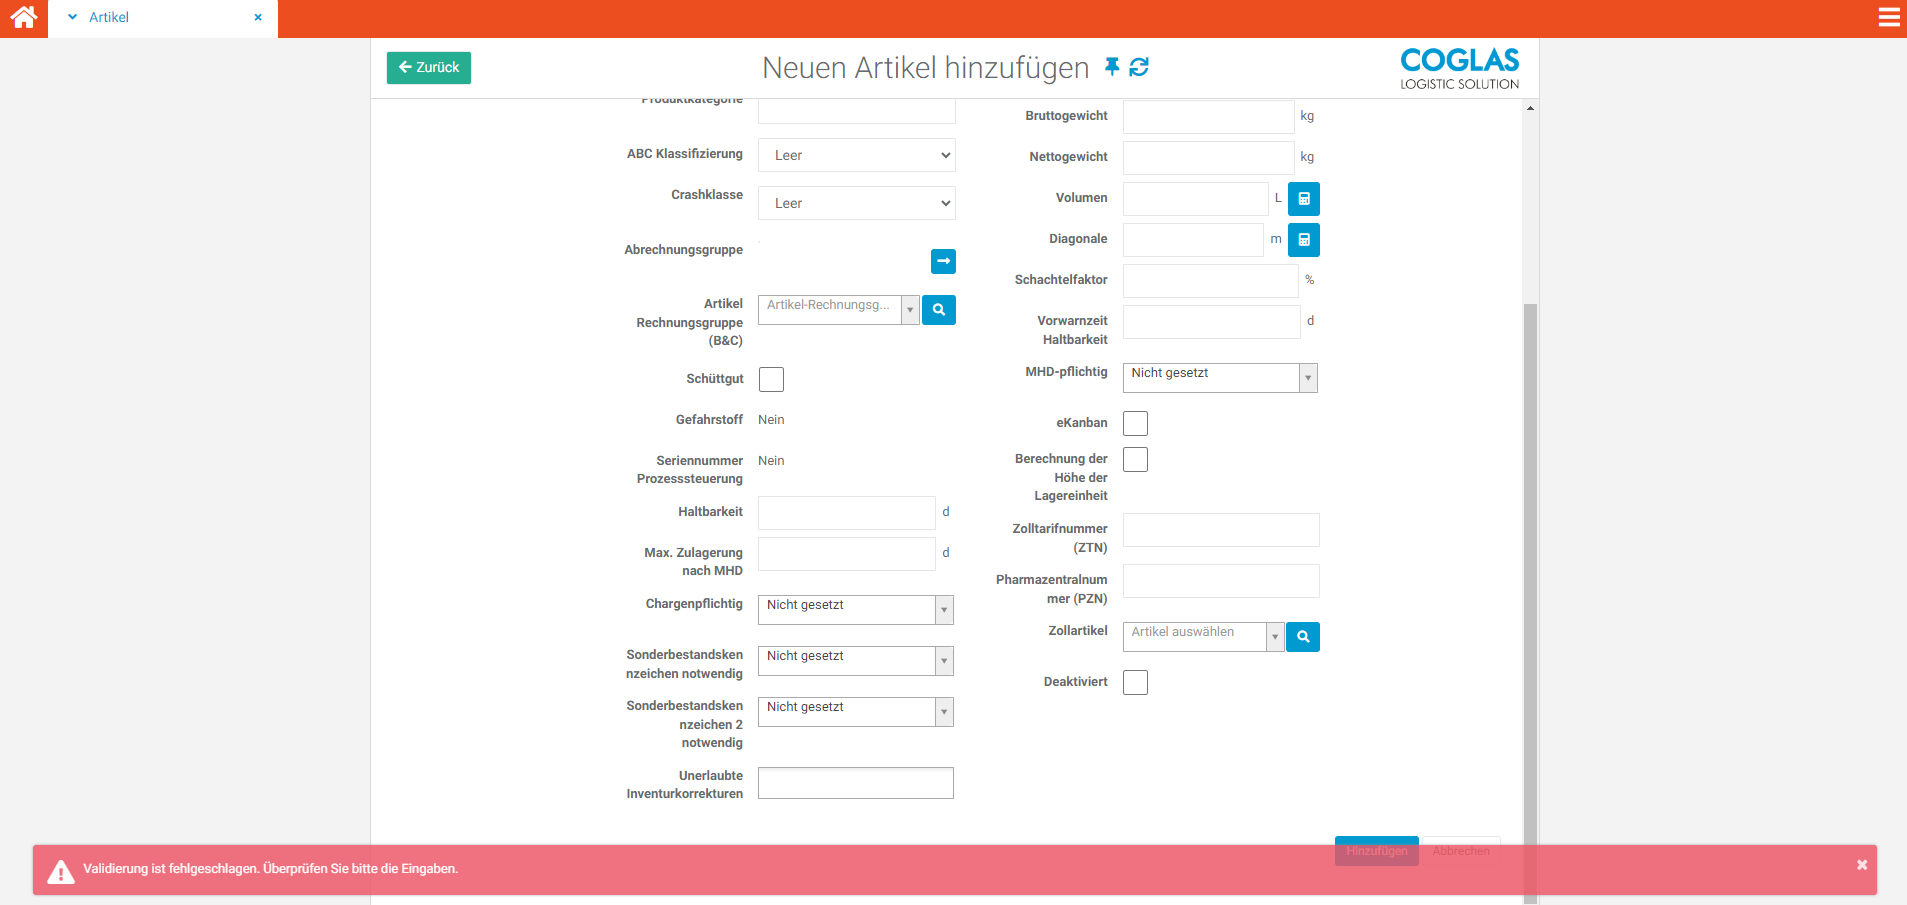
Task: Toggle the Schüttgut checkbox
Action: [x=771, y=380]
